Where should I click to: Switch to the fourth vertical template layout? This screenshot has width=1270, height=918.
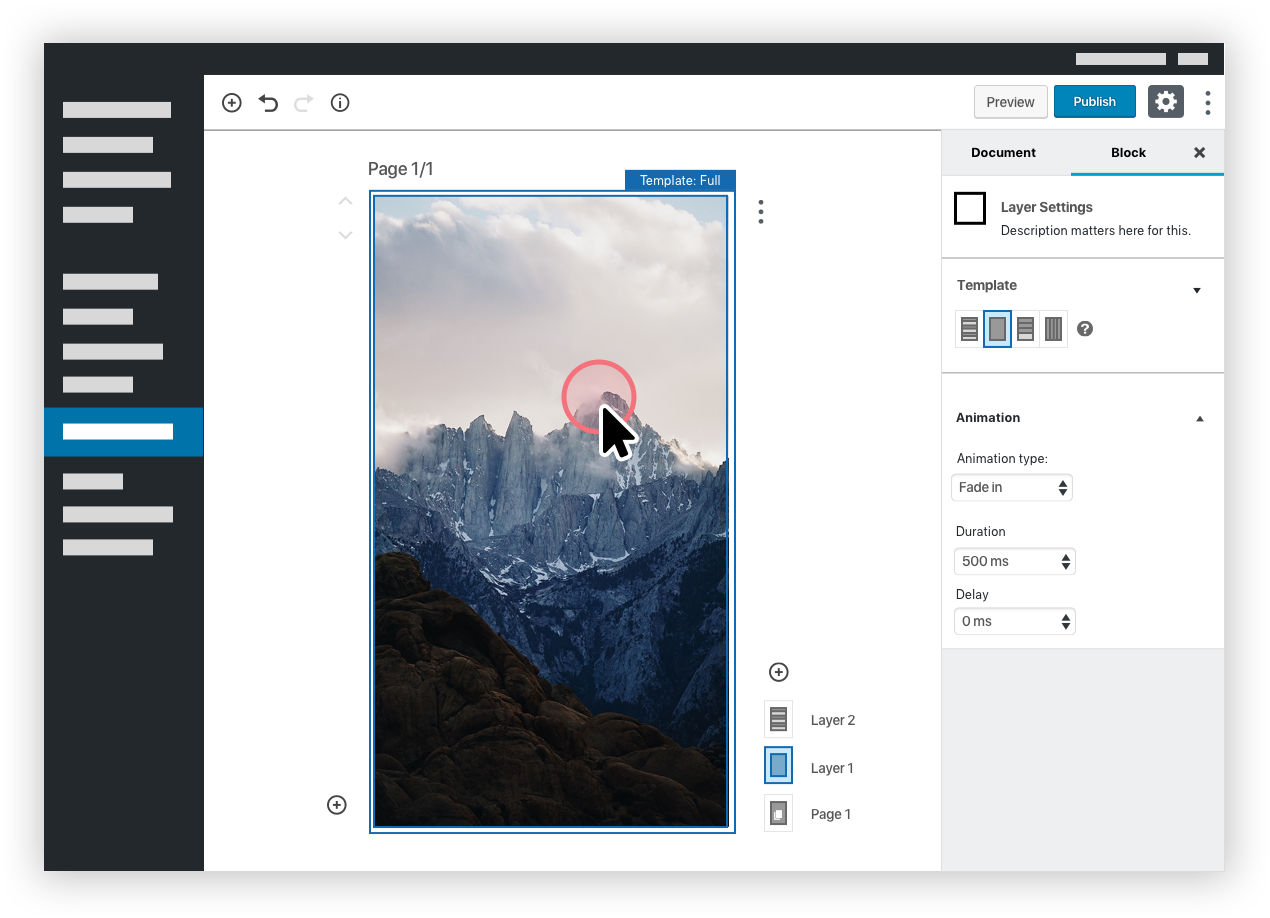click(1053, 328)
